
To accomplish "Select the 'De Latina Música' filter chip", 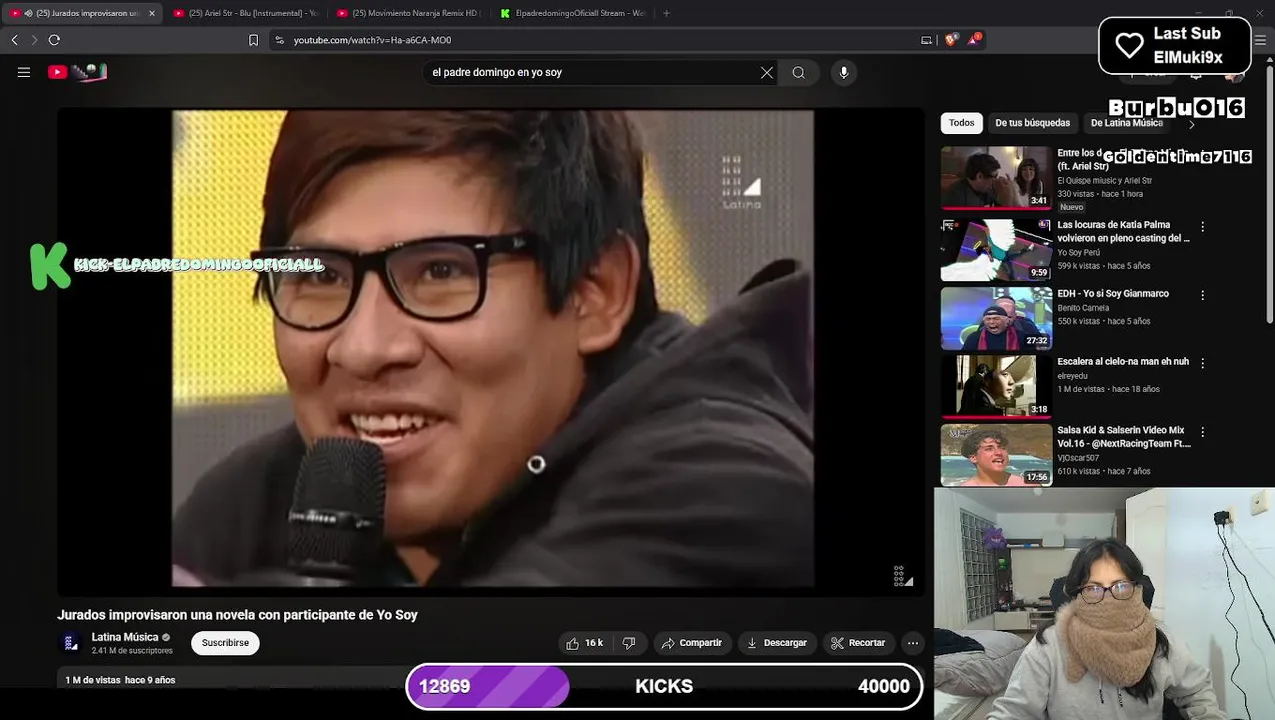I will (x=1126, y=123).
